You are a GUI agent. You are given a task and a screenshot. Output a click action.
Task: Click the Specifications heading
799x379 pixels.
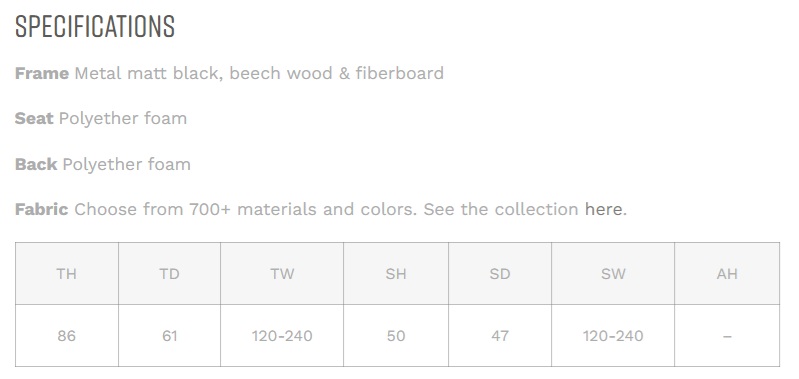95,26
